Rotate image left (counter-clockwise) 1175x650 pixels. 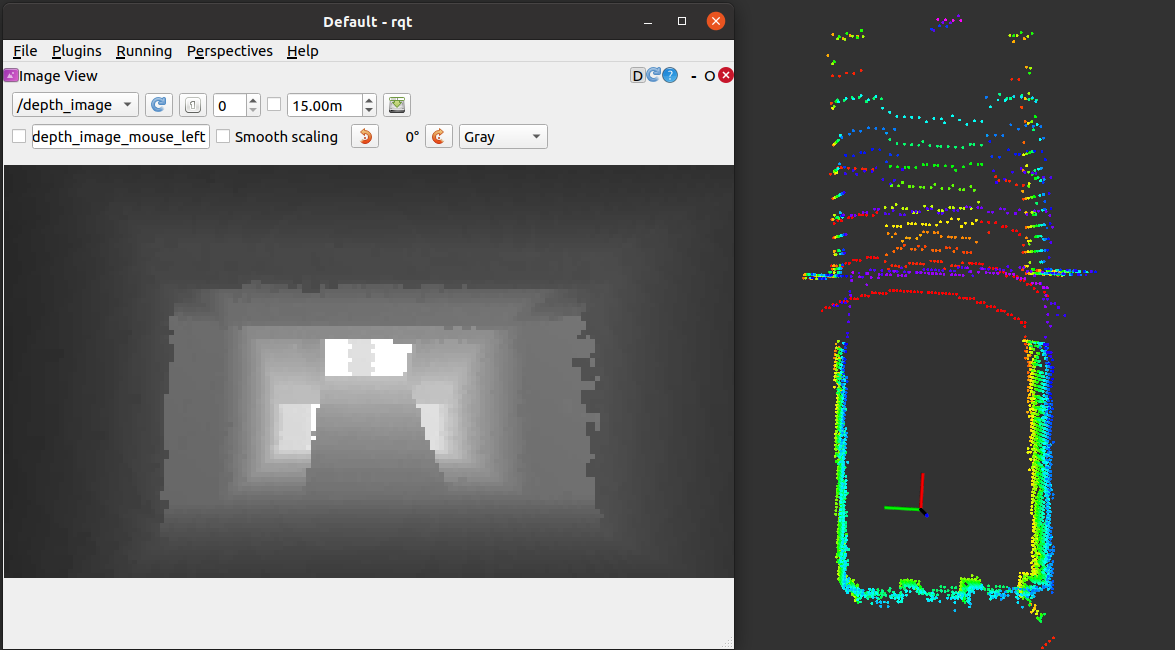click(365, 137)
